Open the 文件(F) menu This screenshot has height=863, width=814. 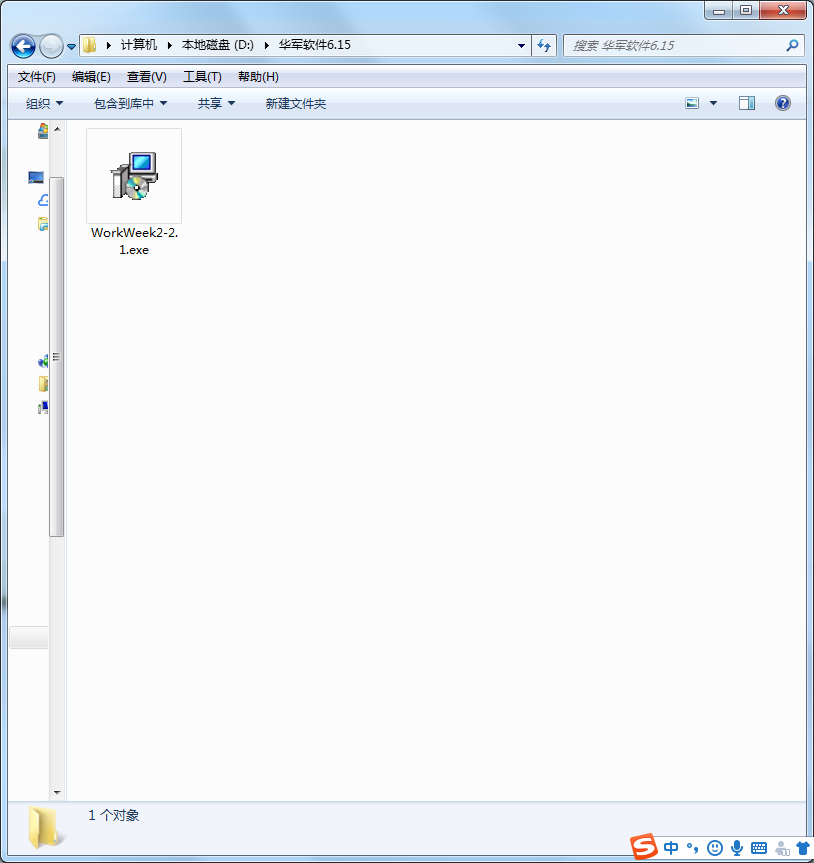pos(36,77)
